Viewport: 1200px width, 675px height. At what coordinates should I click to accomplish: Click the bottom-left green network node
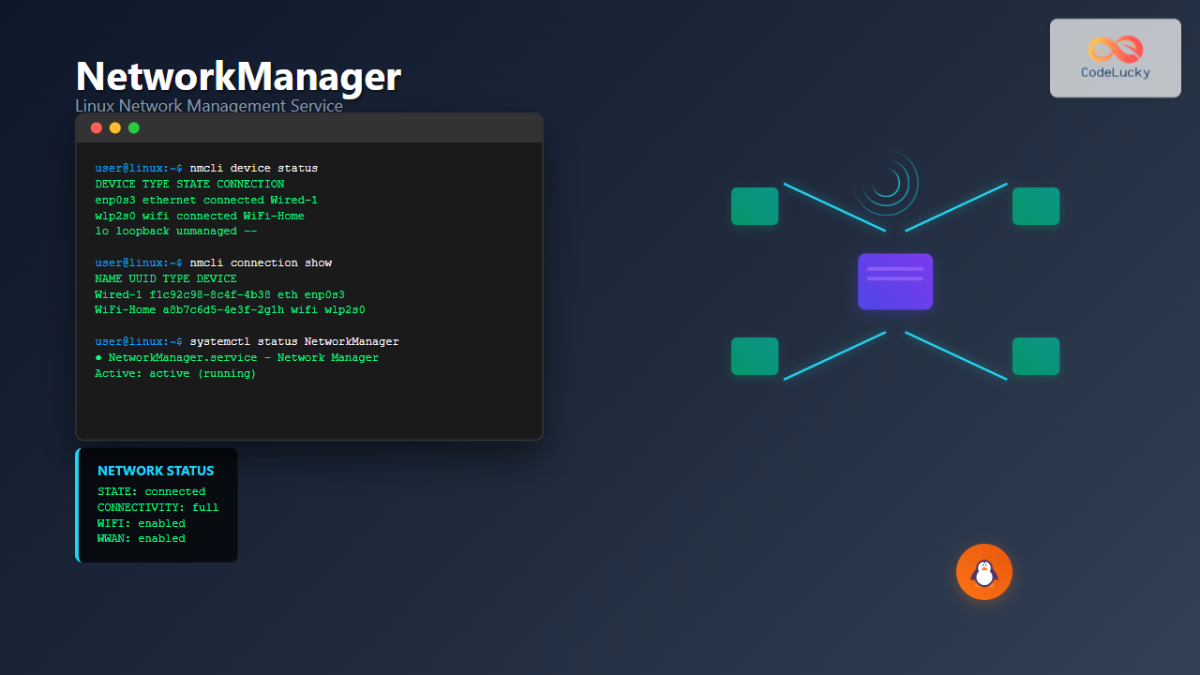[x=754, y=356]
